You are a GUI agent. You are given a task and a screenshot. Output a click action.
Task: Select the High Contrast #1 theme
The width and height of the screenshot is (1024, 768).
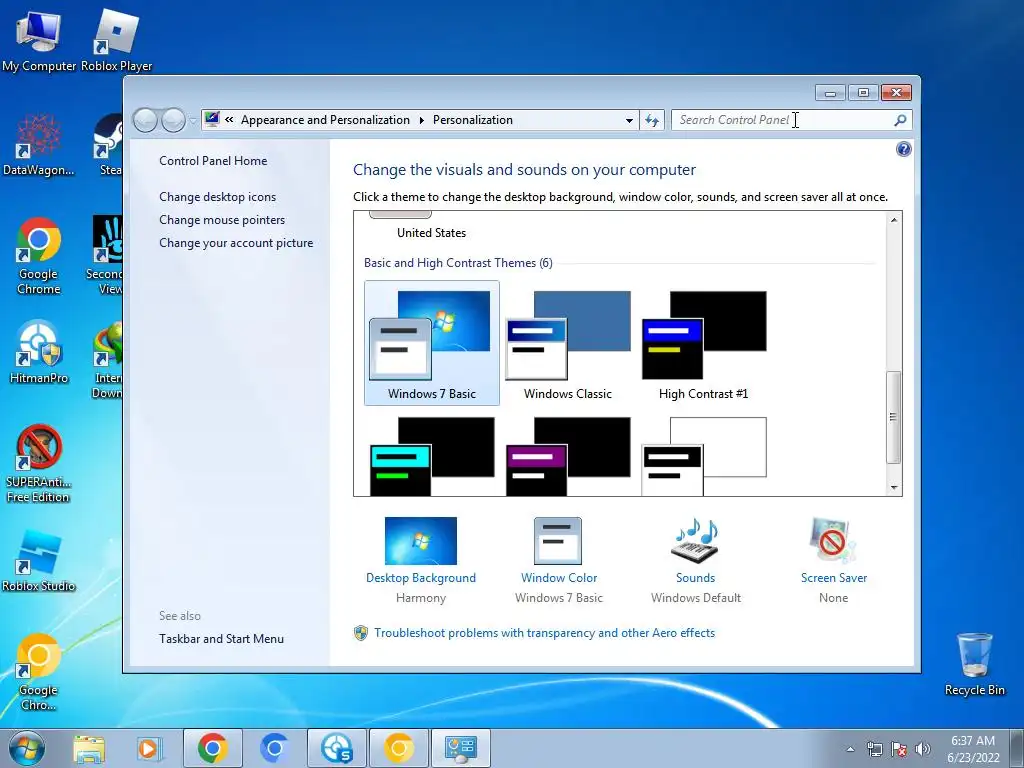(x=703, y=344)
